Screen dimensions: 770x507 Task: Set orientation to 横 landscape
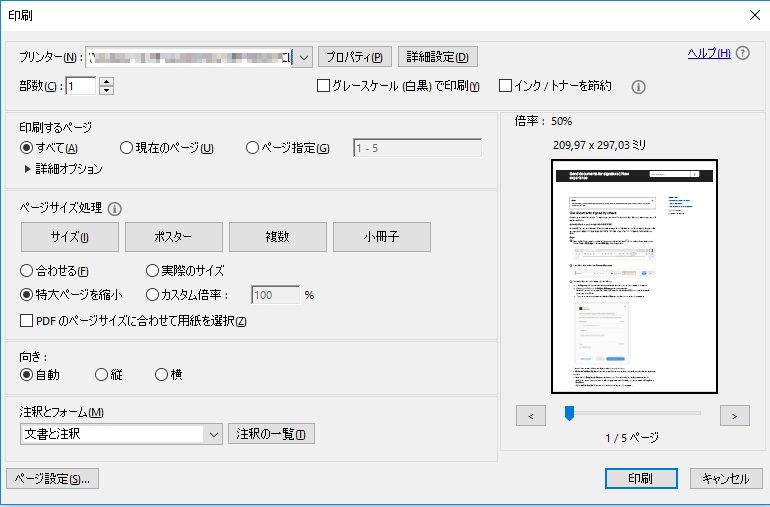161,375
